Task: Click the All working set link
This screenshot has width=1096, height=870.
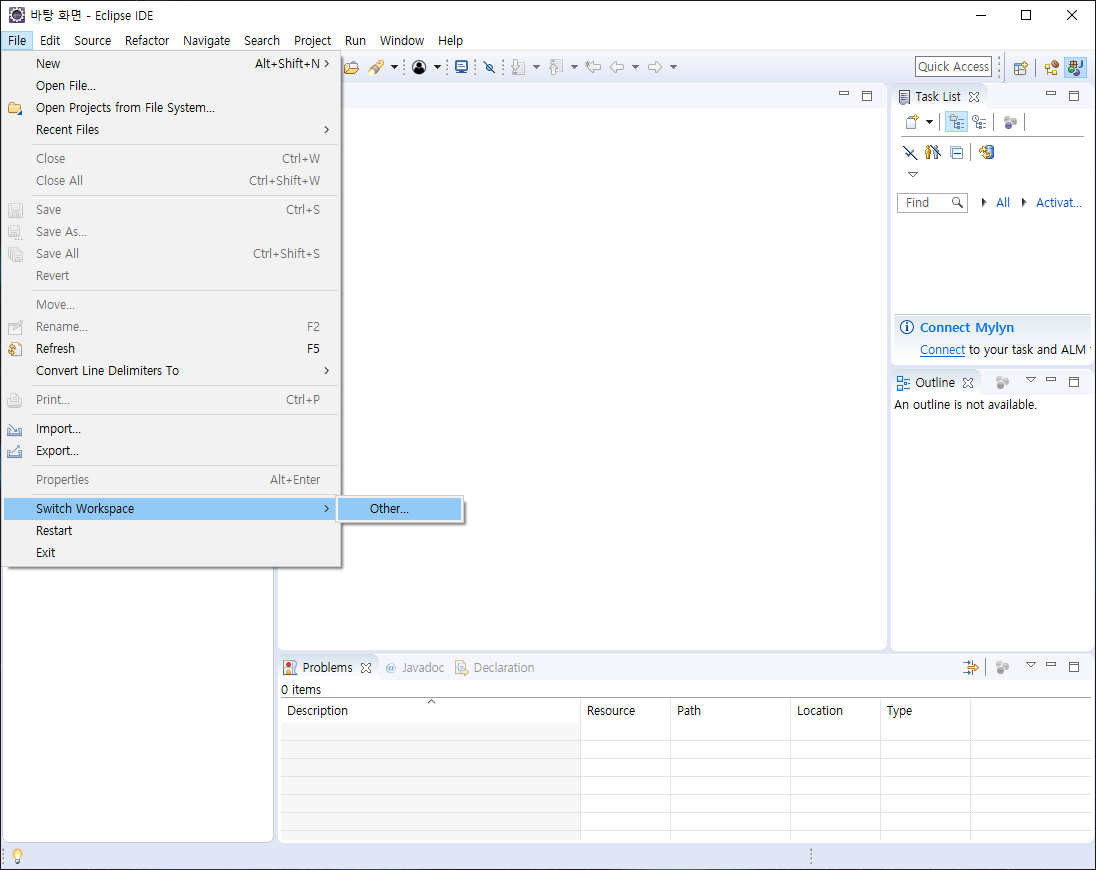Action: [1002, 203]
